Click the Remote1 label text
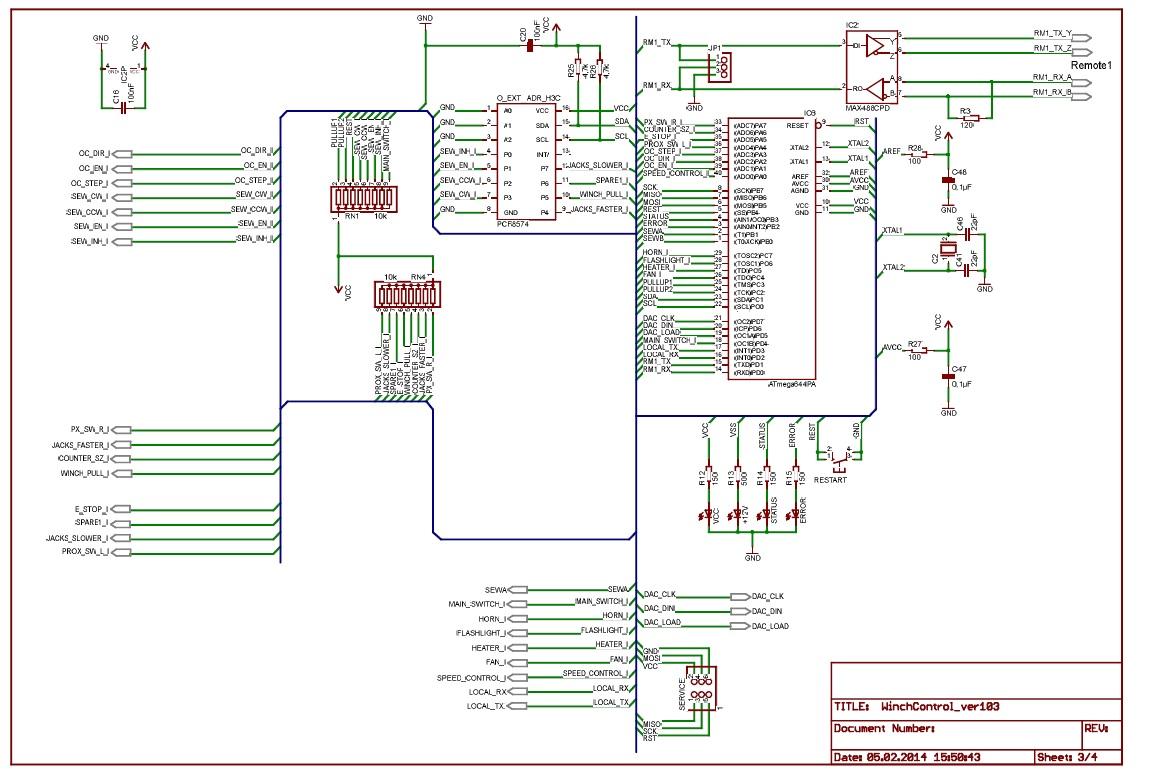The image size is (1153, 781). tap(1090, 65)
